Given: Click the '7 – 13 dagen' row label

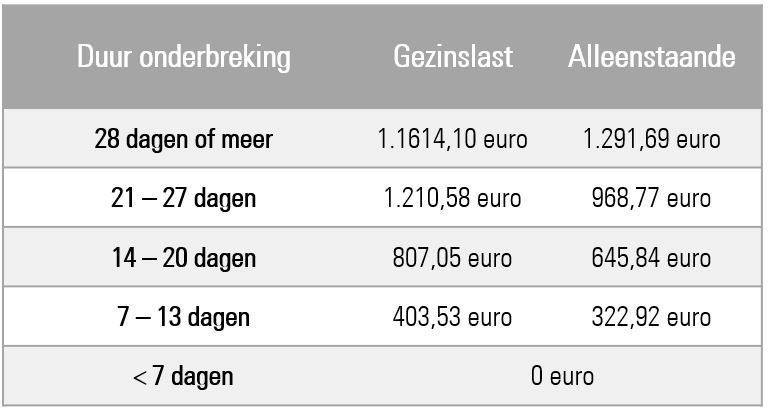Looking at the screenshot, I should coord(183,318).
